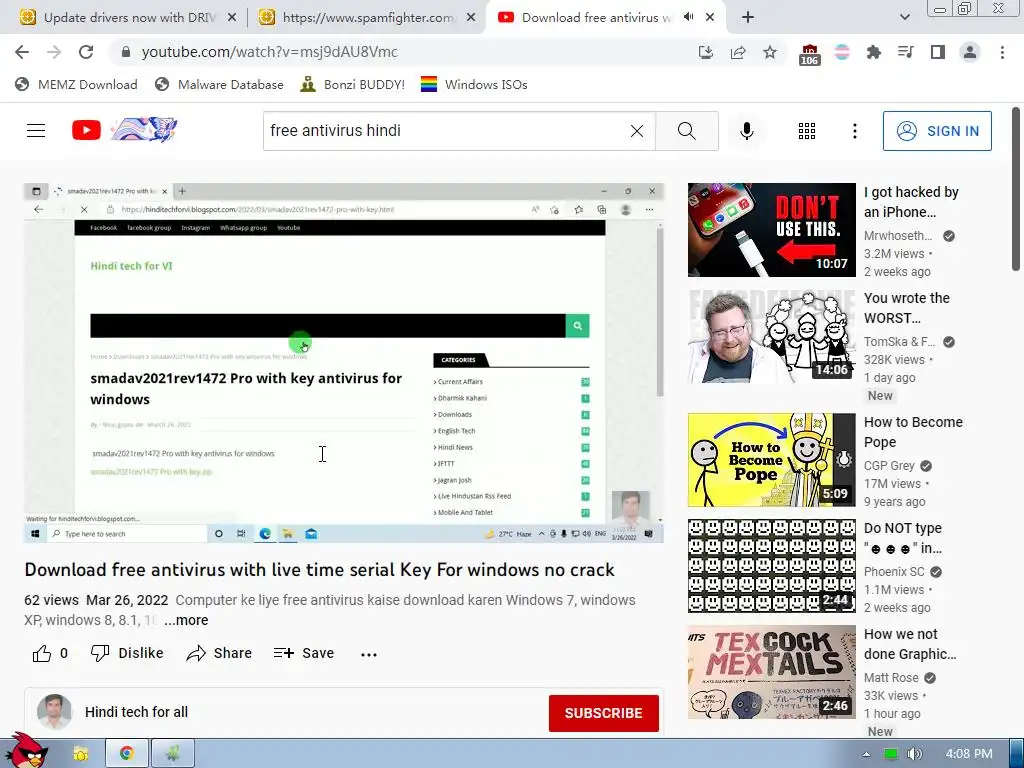
Task: Open YouTube settings three-dot menu
Action: (x=854, y=131)
